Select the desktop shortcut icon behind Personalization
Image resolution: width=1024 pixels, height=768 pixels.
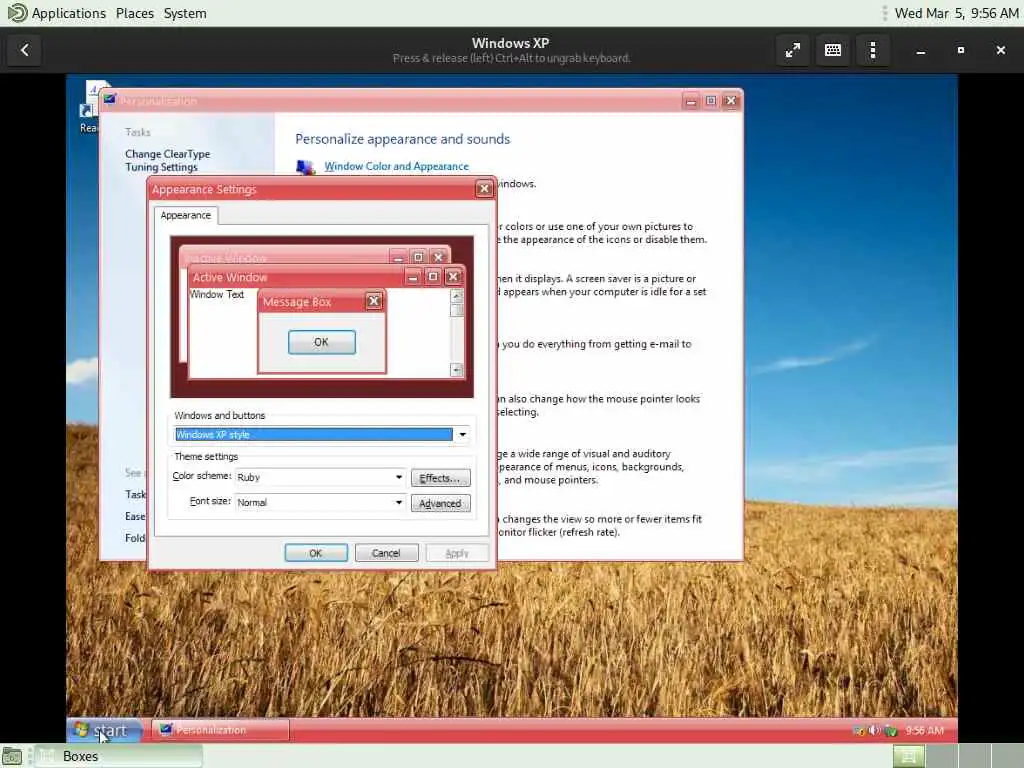pos(91,106)
